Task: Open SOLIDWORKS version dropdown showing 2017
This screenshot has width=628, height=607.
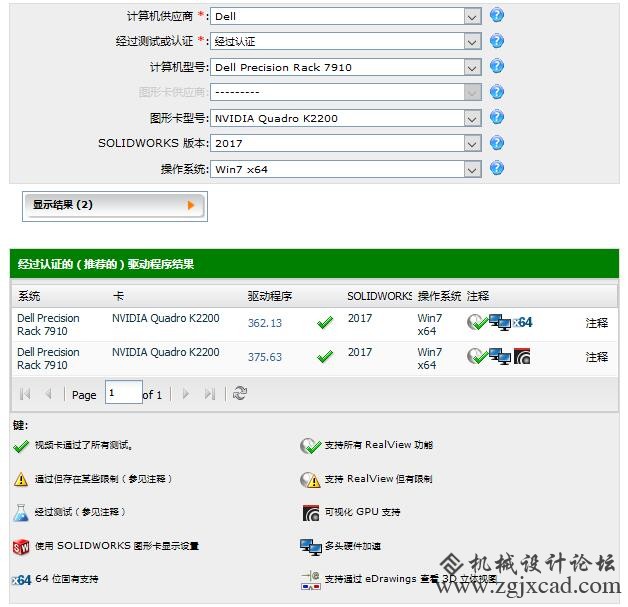Action: (346, 143)
